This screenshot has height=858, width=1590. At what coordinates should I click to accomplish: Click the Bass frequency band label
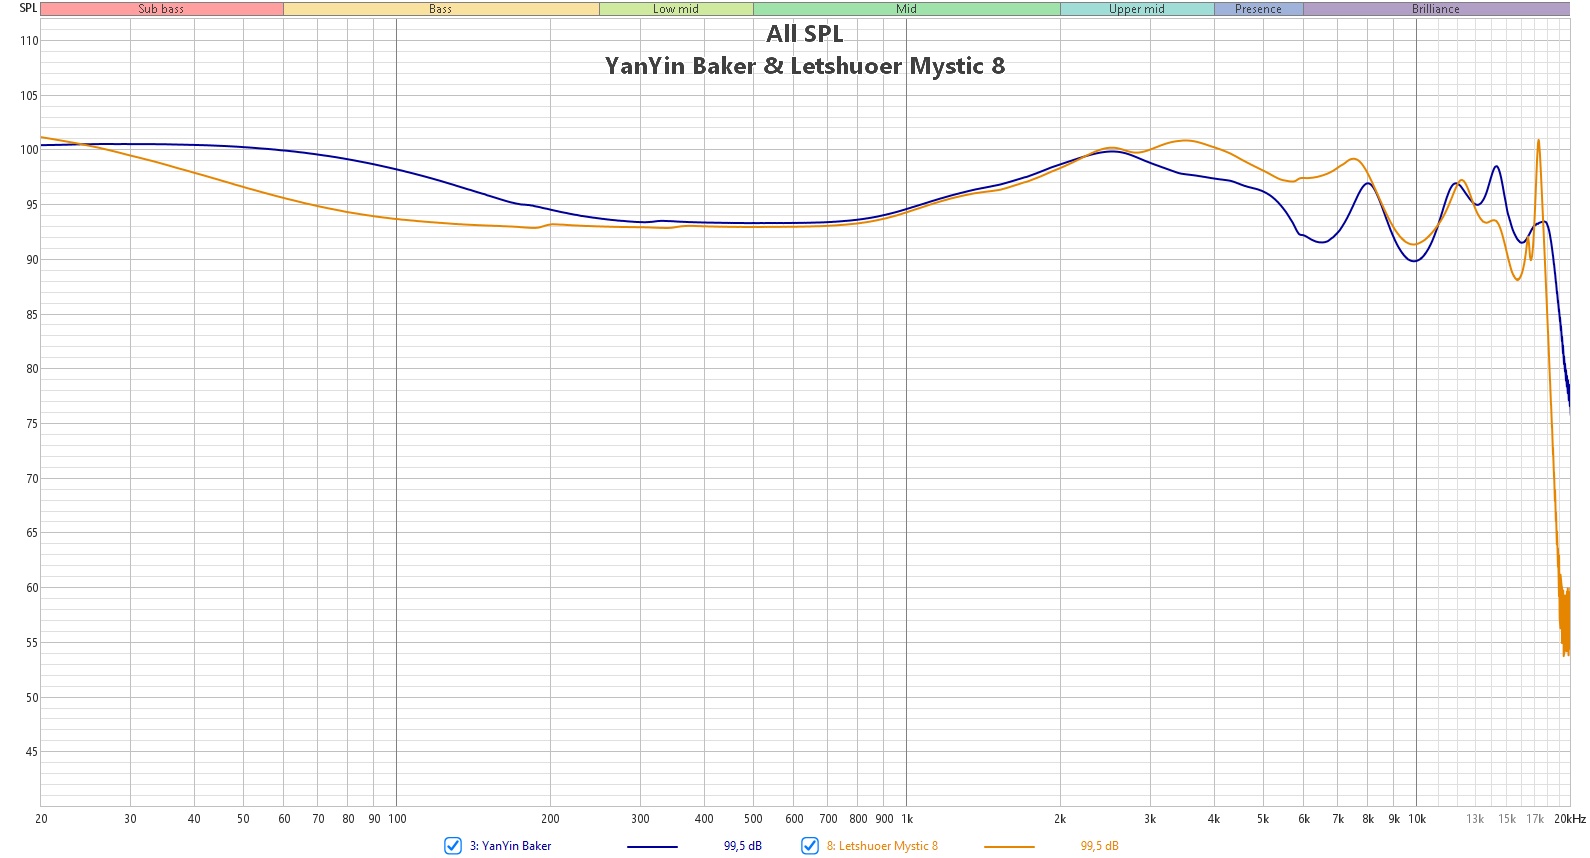441,9
